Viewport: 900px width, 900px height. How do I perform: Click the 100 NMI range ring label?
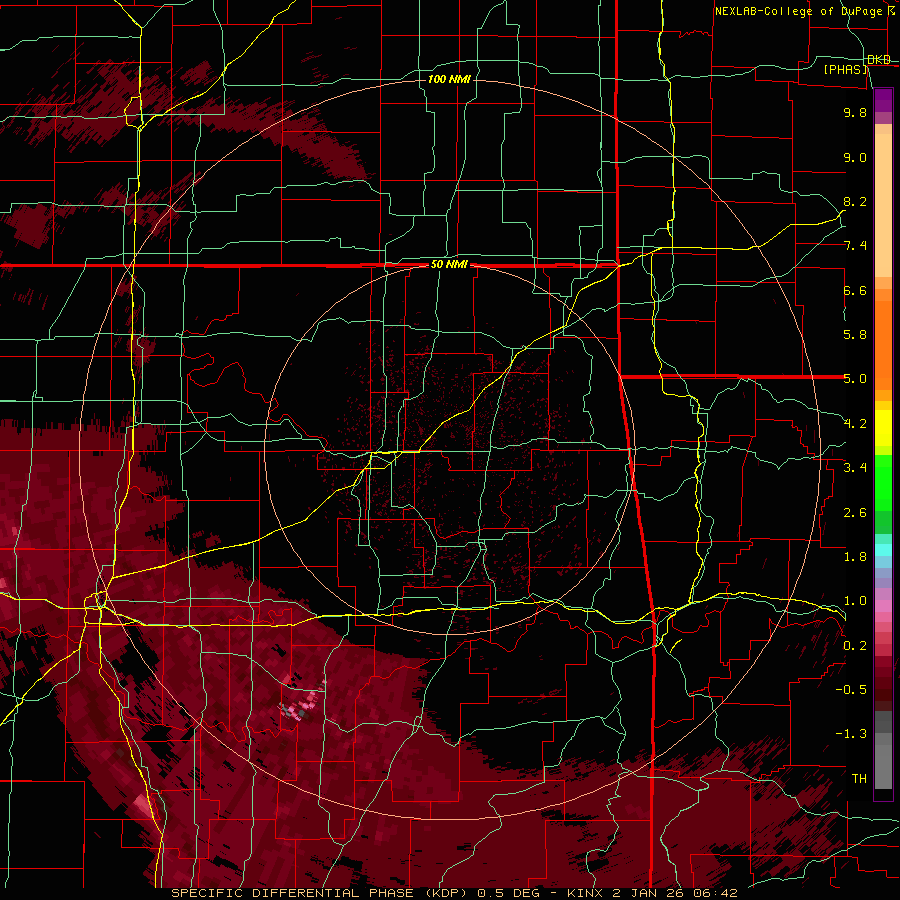(449, 79)
